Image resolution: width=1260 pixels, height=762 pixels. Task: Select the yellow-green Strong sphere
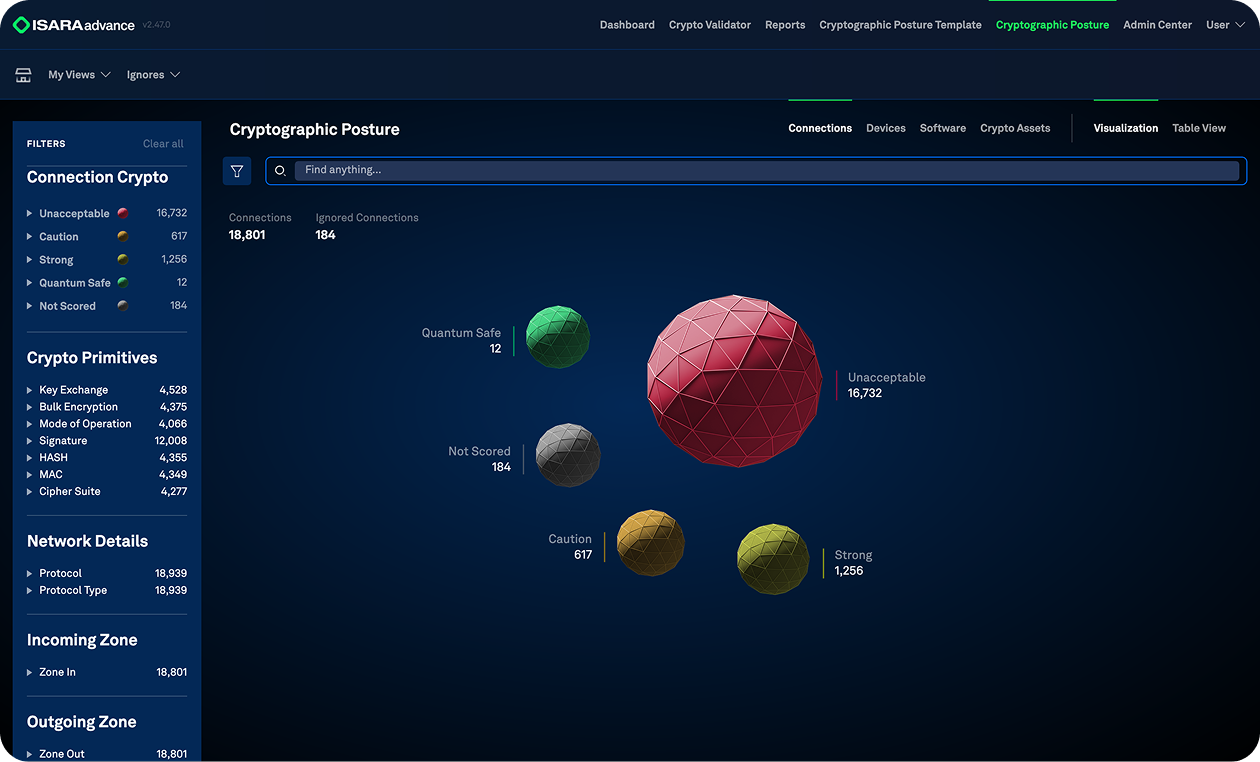[x=773, y=559]
